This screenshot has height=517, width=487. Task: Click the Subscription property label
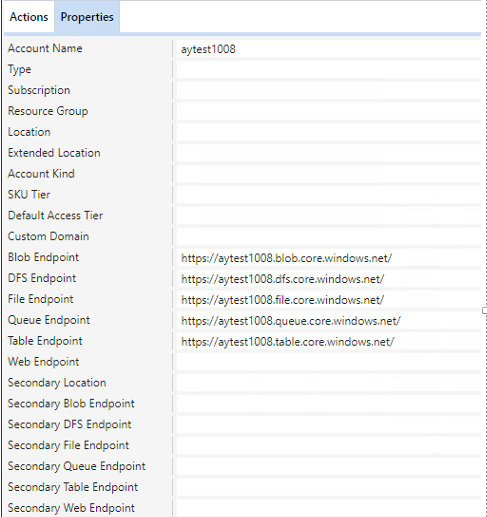[39, 90]
